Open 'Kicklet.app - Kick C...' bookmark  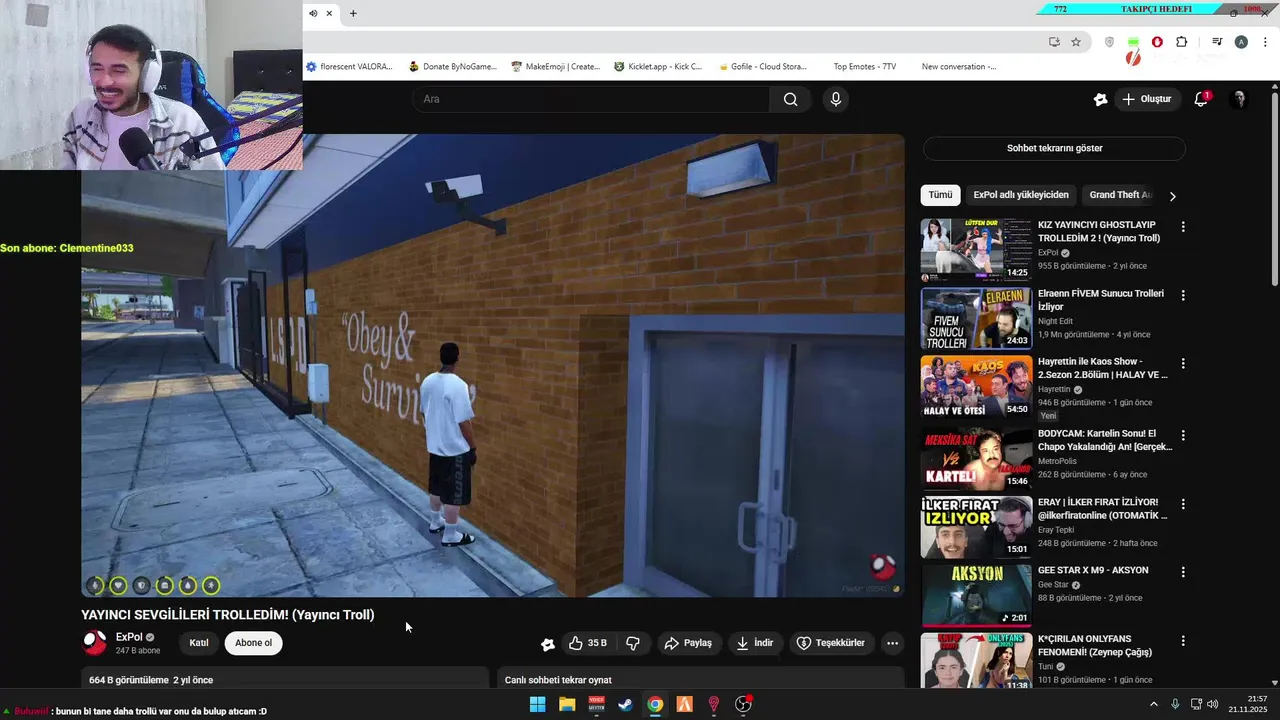click(x=658, y=67)
